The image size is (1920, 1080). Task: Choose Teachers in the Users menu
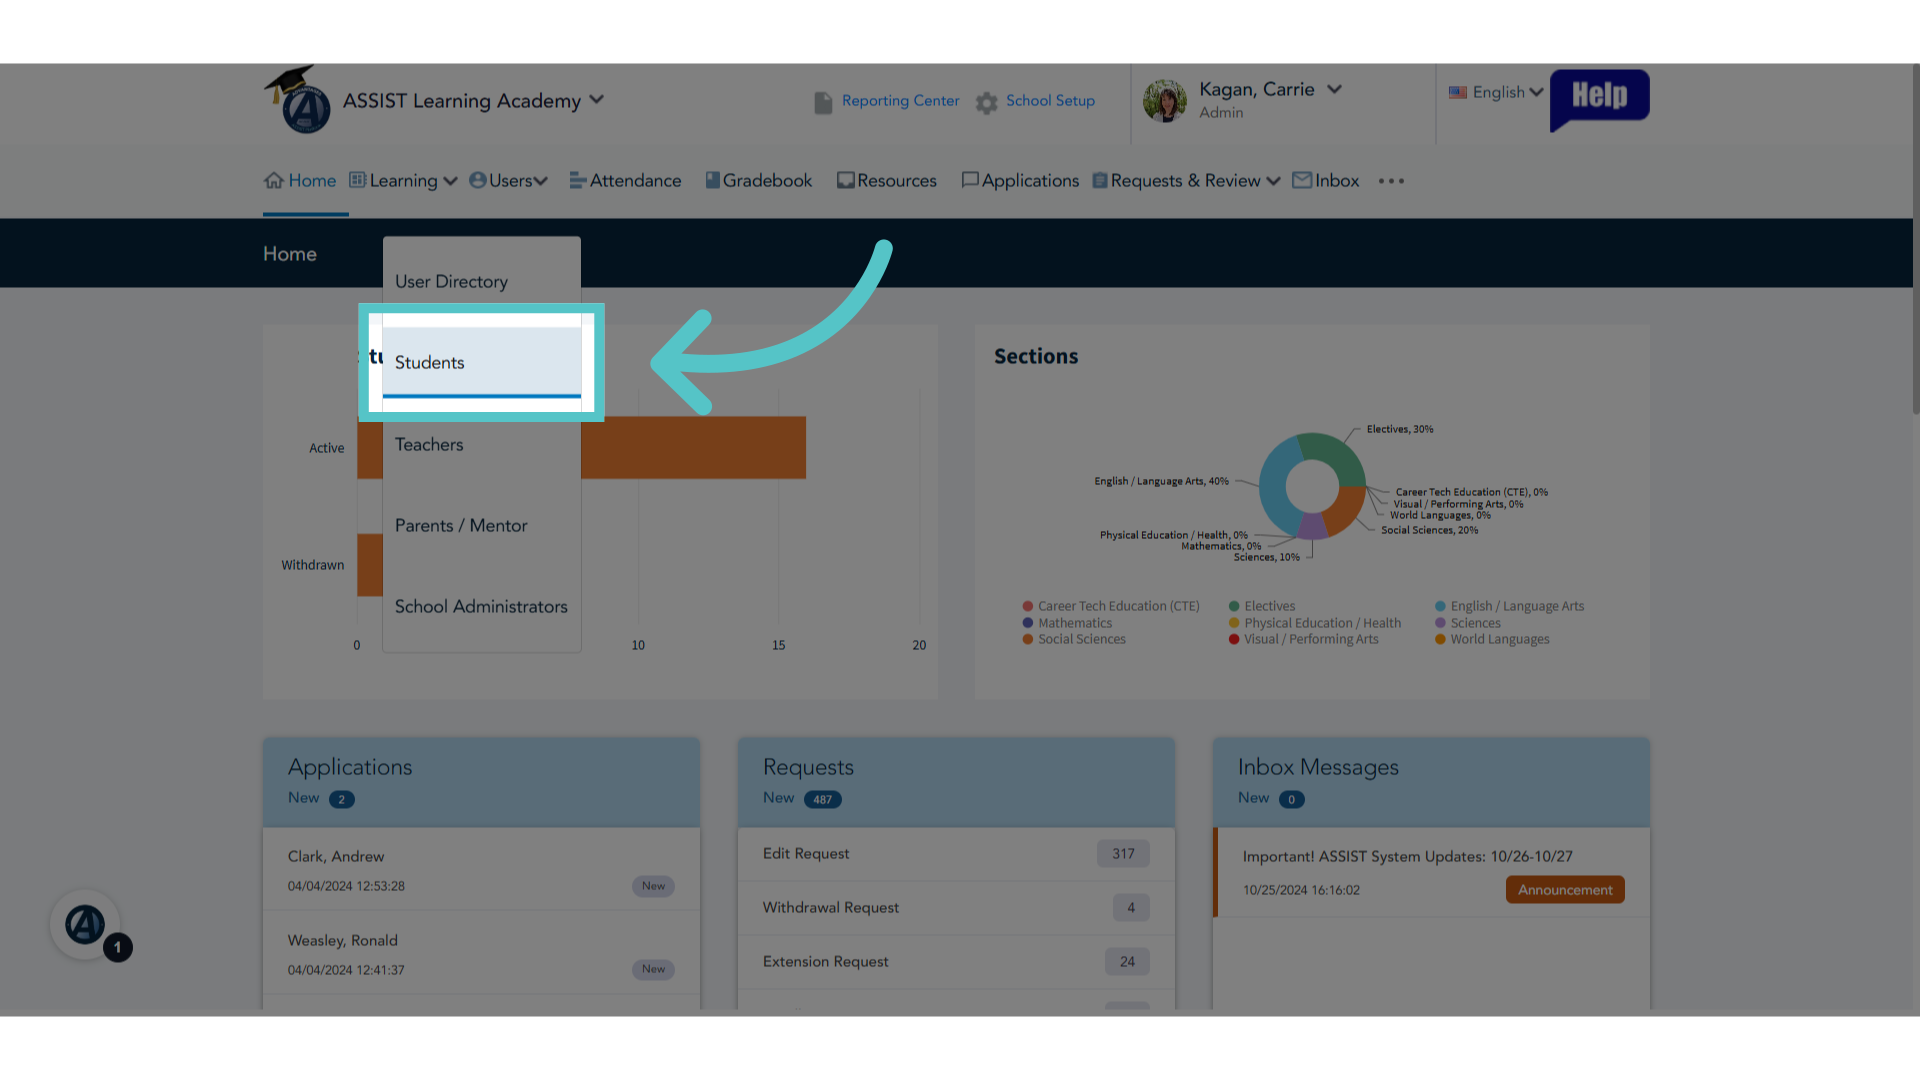coord(482,444)
